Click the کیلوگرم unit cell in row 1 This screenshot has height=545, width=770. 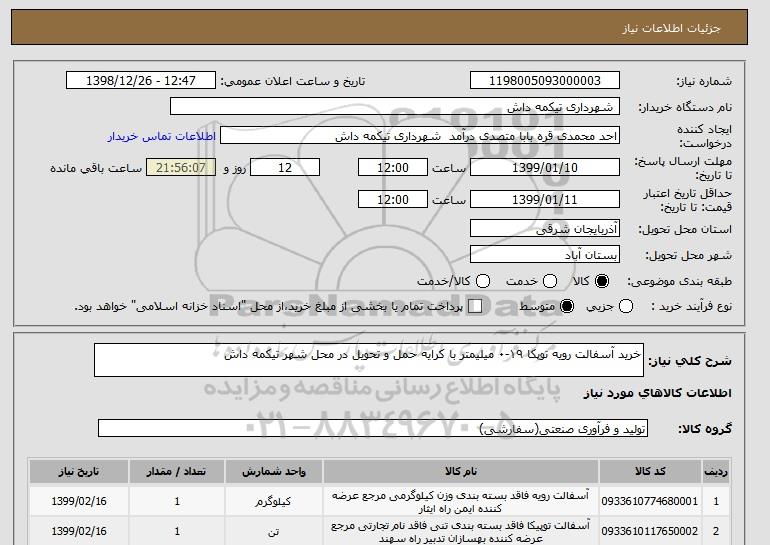pyautogui.click(x=274, y=501)
